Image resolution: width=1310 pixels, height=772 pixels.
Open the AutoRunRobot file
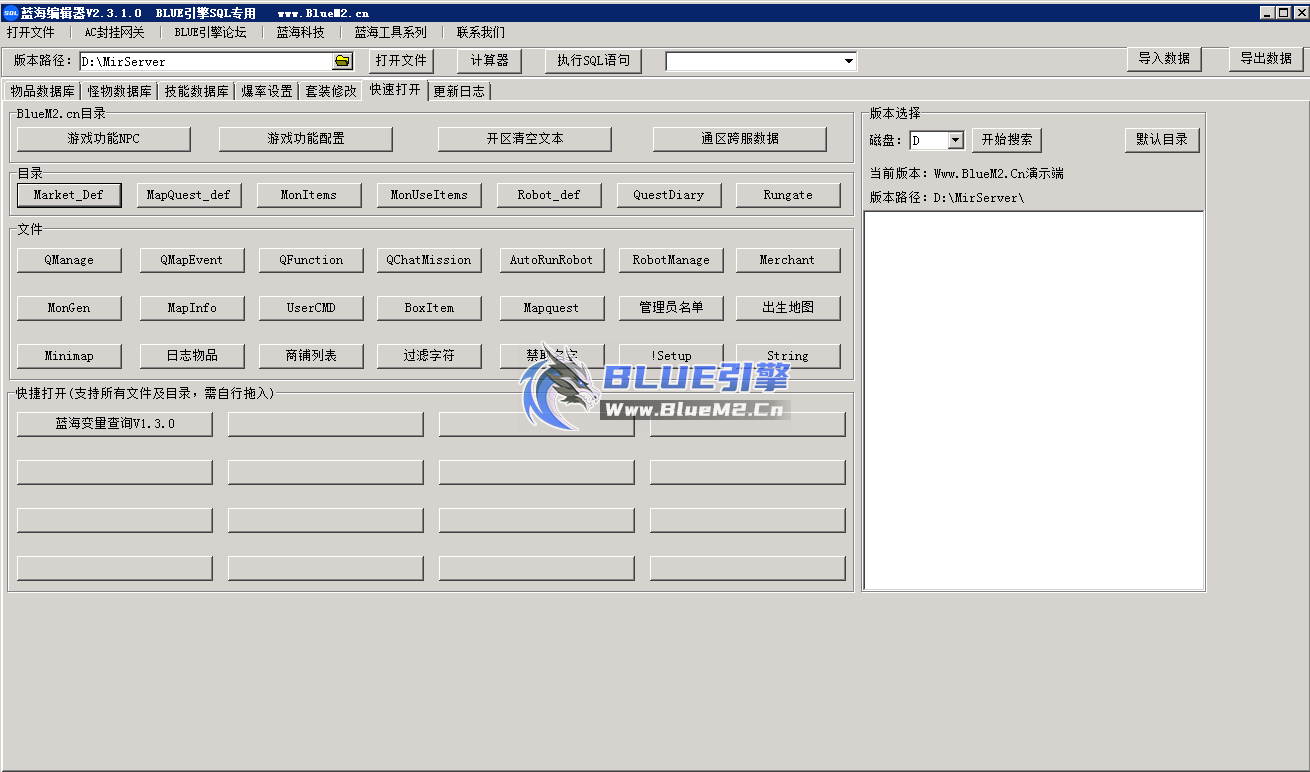tap(551, 260)
